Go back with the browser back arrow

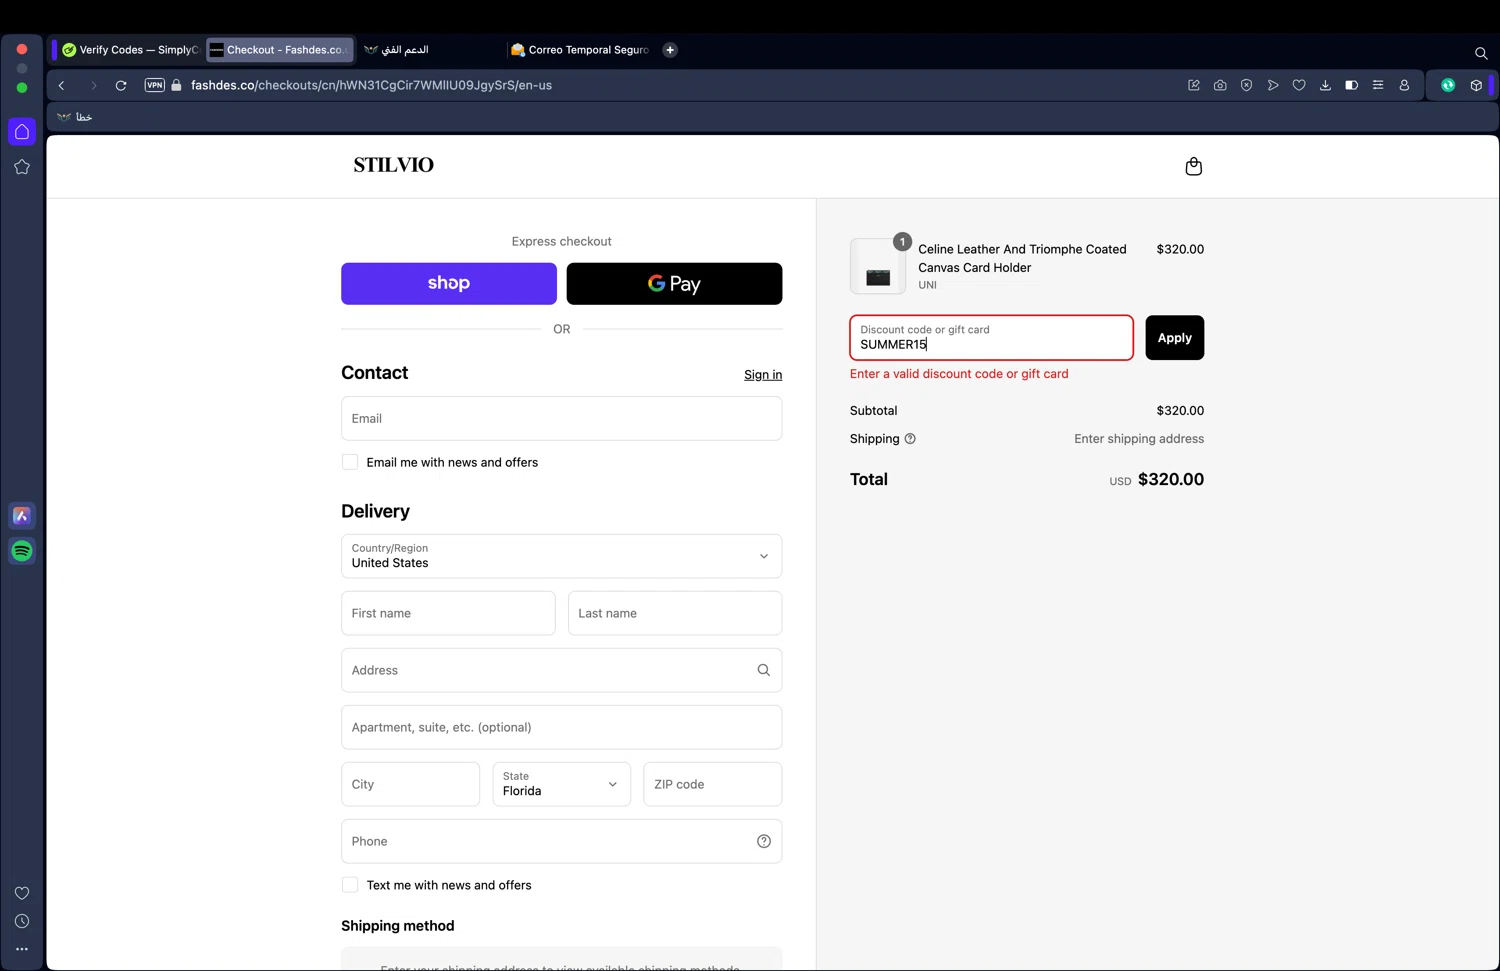point(62,86)
